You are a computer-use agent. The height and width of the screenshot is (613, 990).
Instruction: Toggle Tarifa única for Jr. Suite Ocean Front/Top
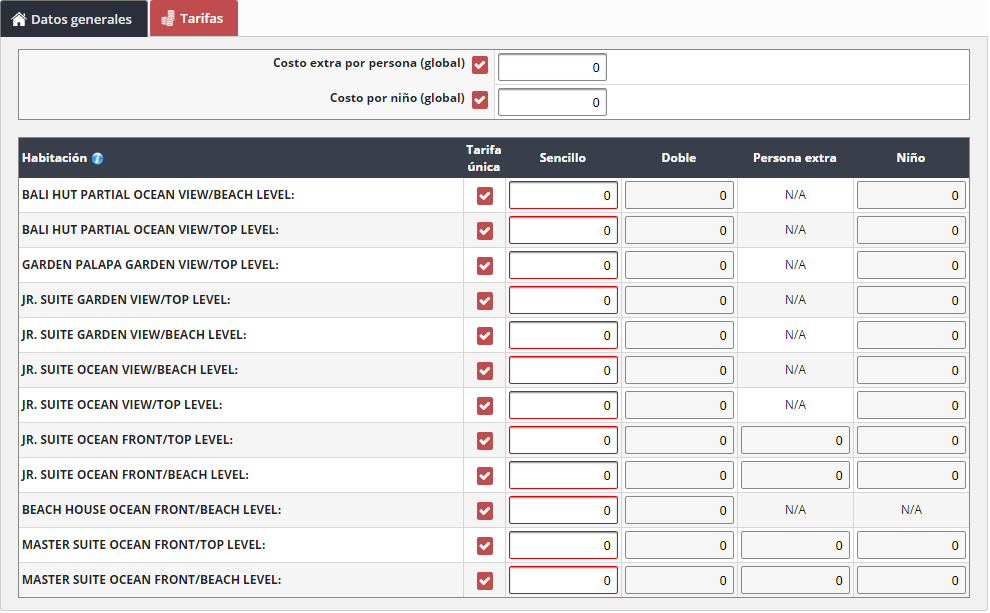coord(485,441)
